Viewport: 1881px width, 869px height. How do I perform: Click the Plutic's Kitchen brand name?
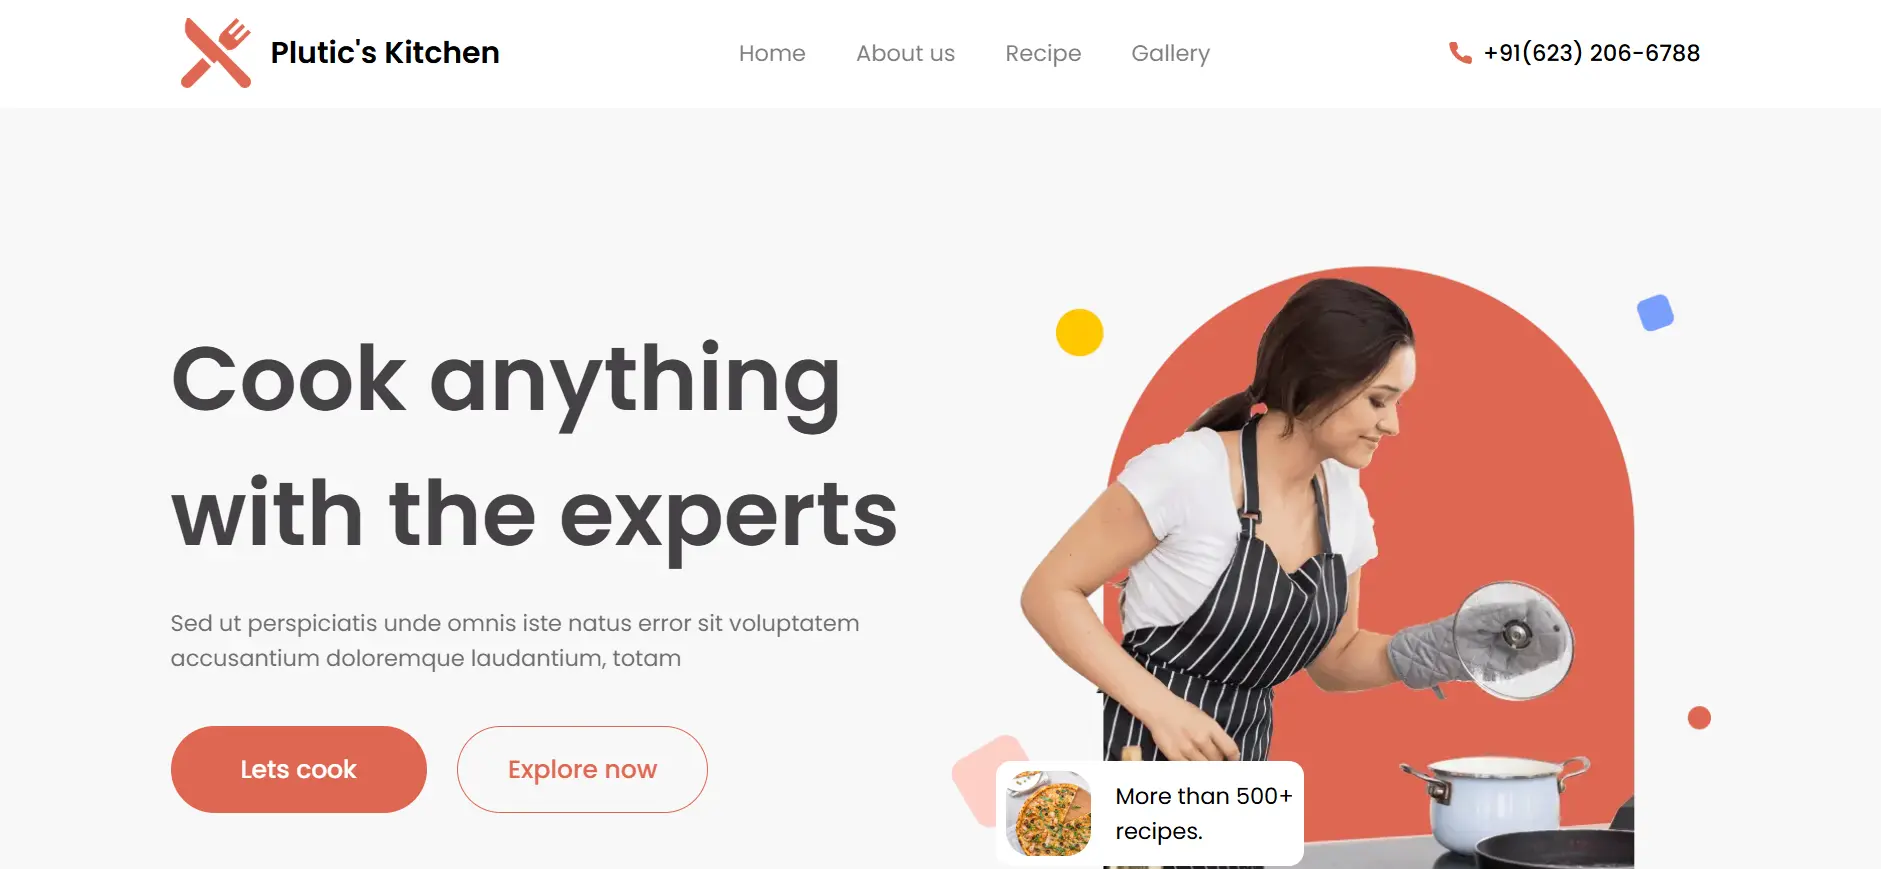pos(385,53)
